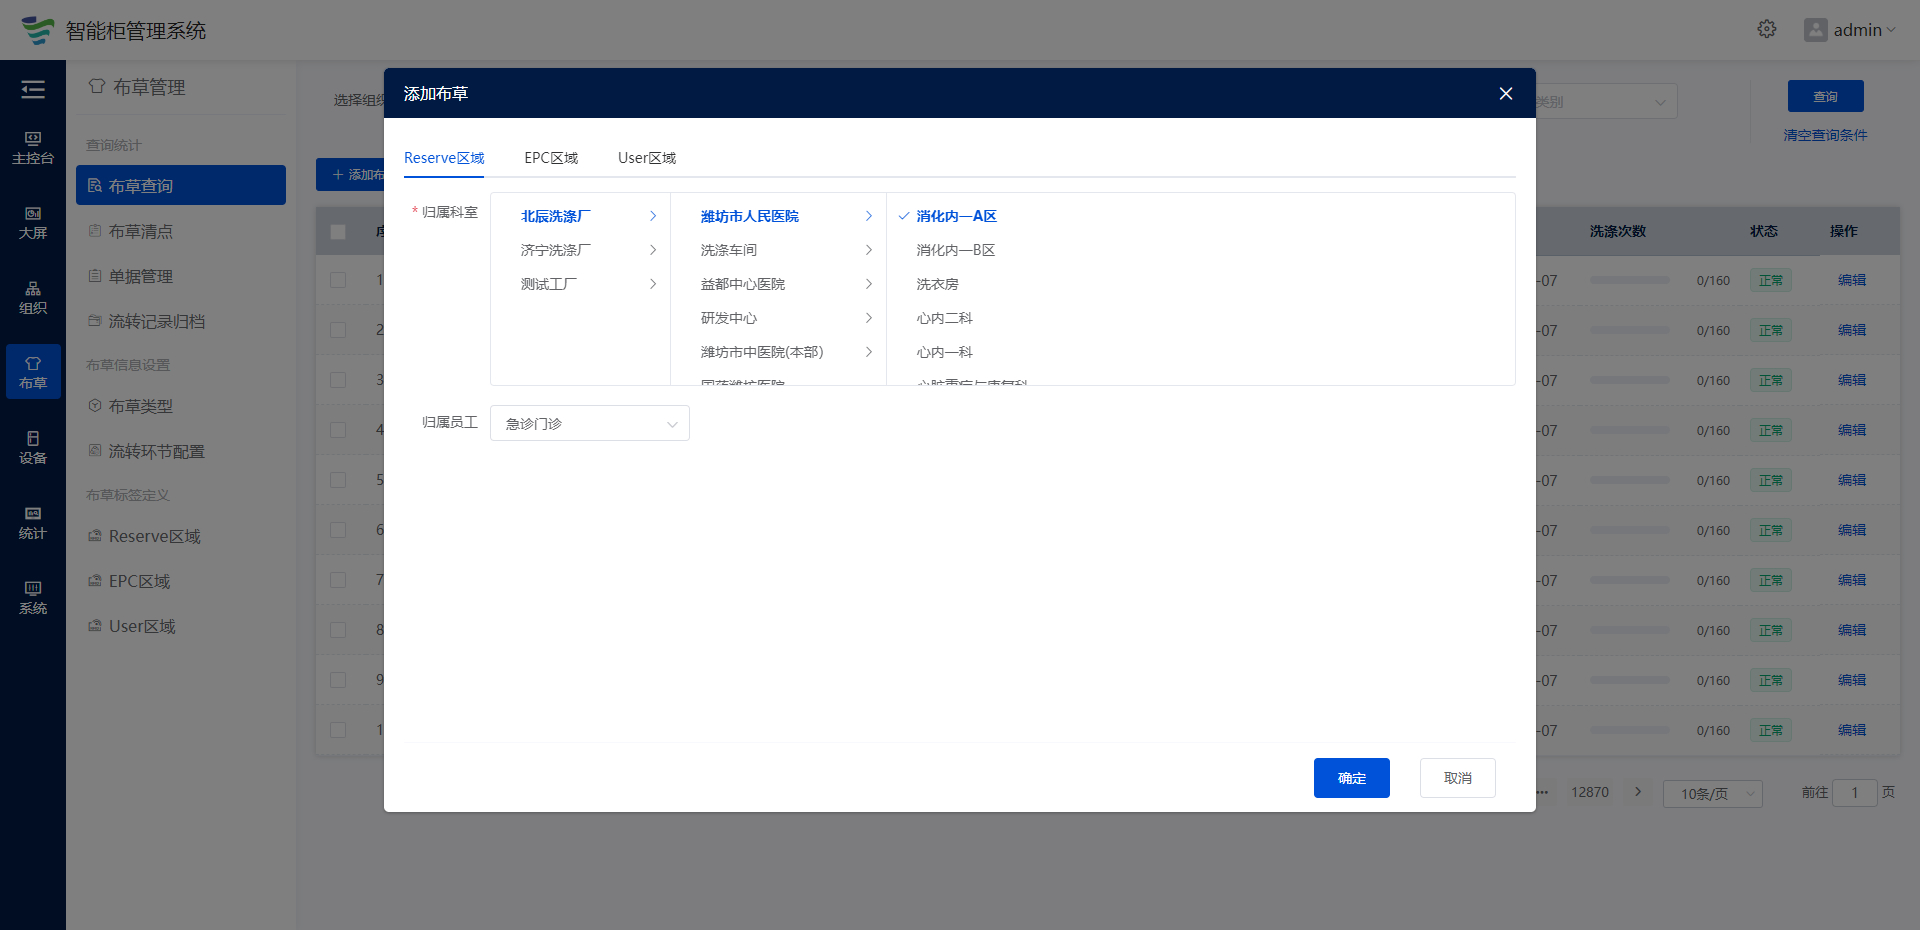Select the 布草 linen sidebar icon
Screen dimensions: 1920x930
(33, 372)
